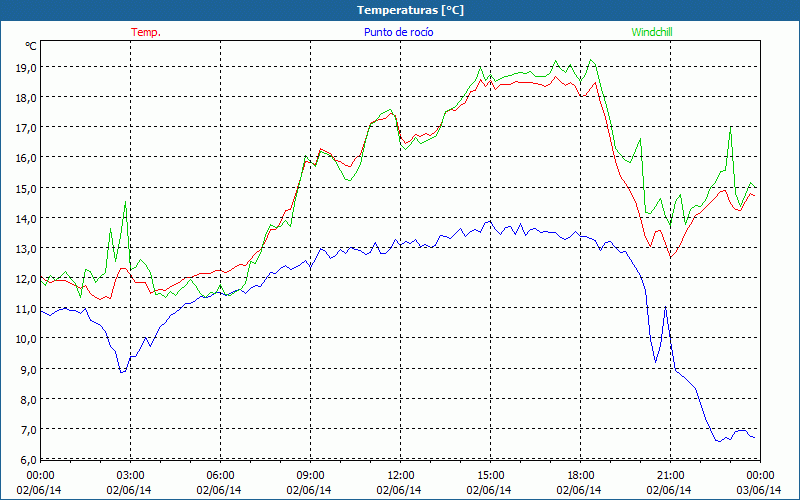800x500 pixels.
Task: Select the red 'Temp.' legend label
Action: coord(146,32)
